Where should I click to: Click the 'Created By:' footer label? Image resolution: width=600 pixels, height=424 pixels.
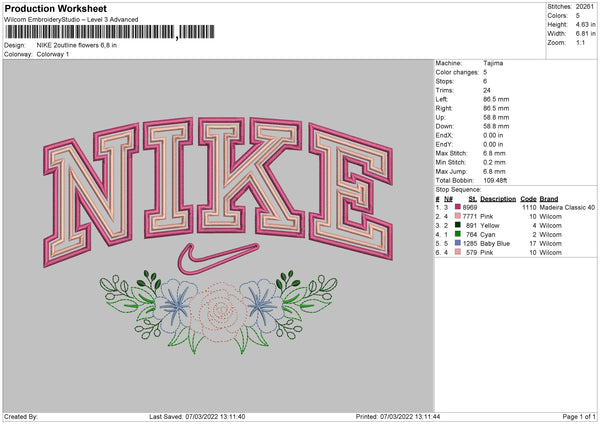point(21,416)
